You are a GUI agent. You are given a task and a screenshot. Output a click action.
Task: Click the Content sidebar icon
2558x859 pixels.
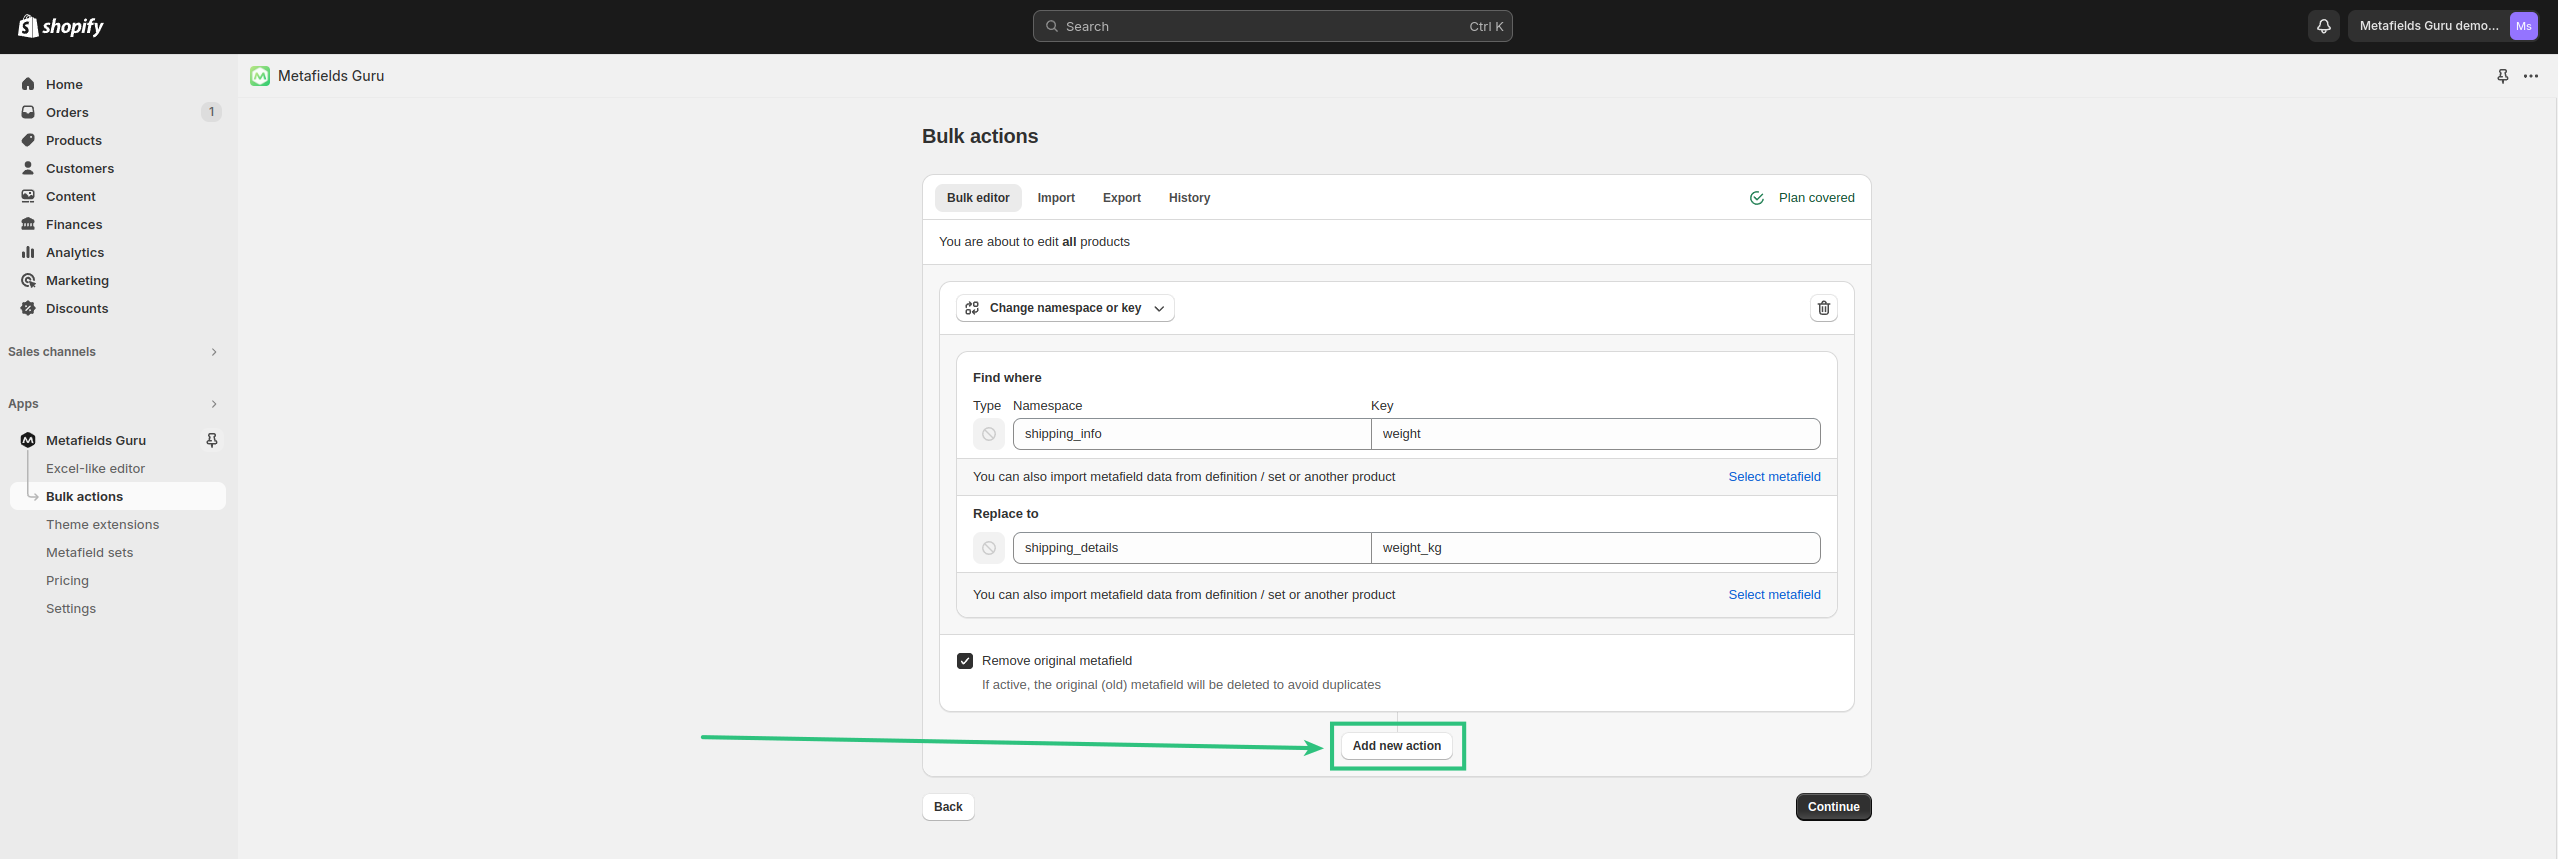28,196
